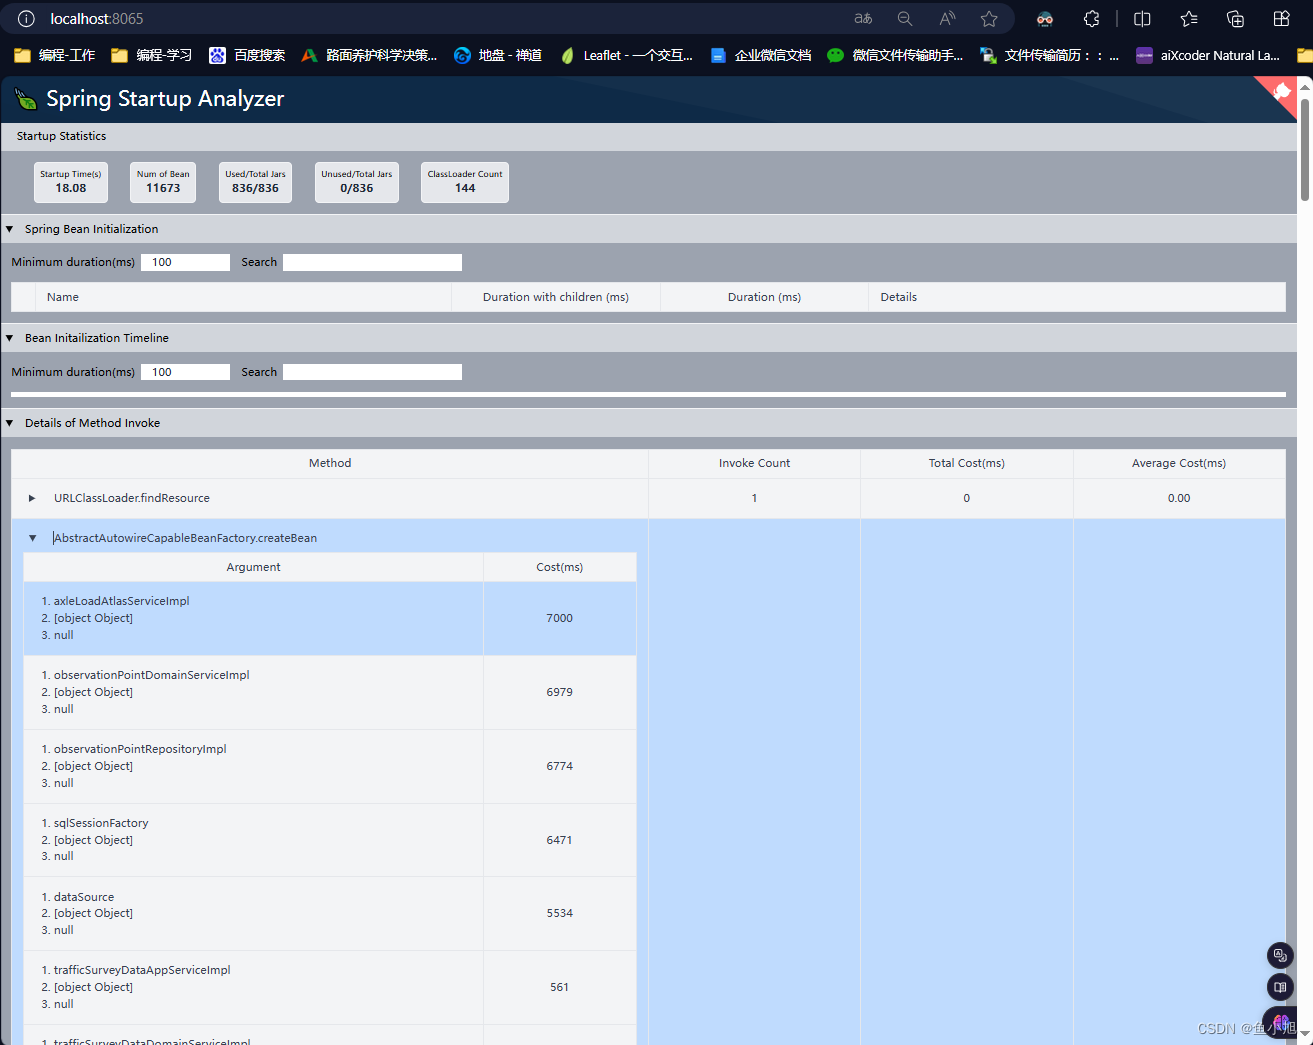Click Search field under Spring Bean Initialization
The height and width of the screenshot is (1045, 1313).
[372, 262]
